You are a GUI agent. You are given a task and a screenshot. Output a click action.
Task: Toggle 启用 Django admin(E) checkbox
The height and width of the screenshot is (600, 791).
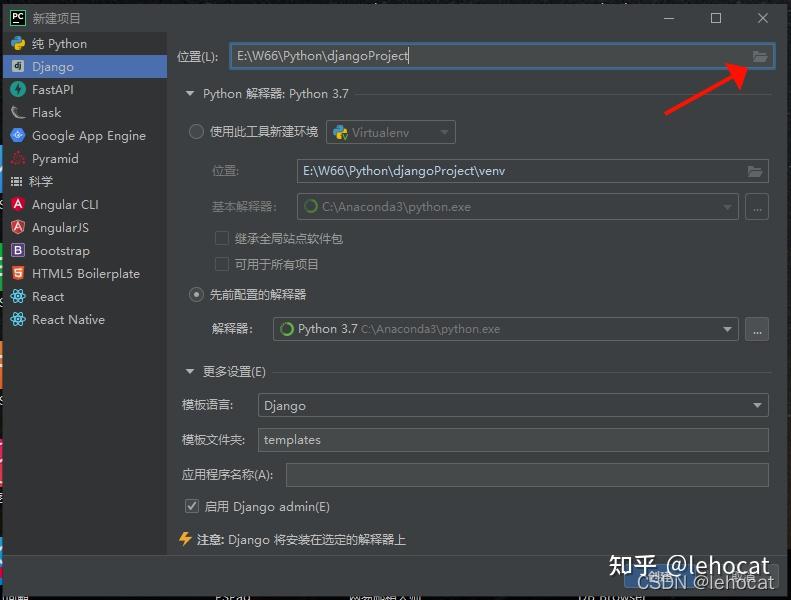192,506
